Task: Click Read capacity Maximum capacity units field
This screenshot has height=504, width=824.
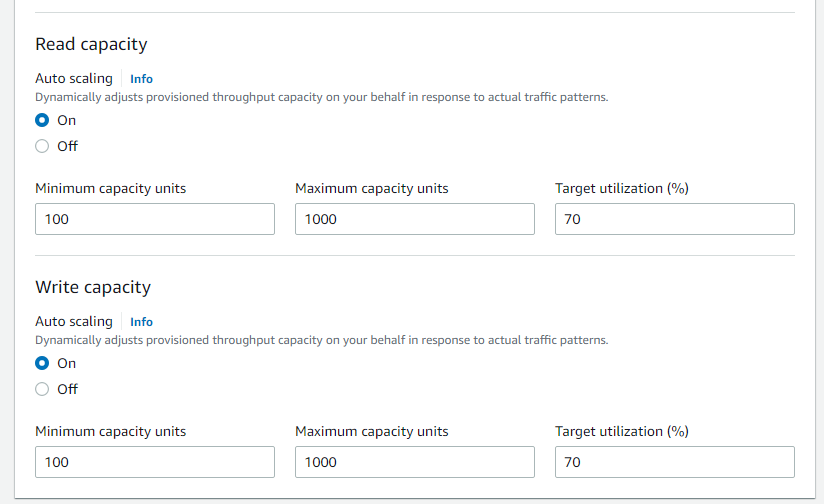Action: pos(414,219)
